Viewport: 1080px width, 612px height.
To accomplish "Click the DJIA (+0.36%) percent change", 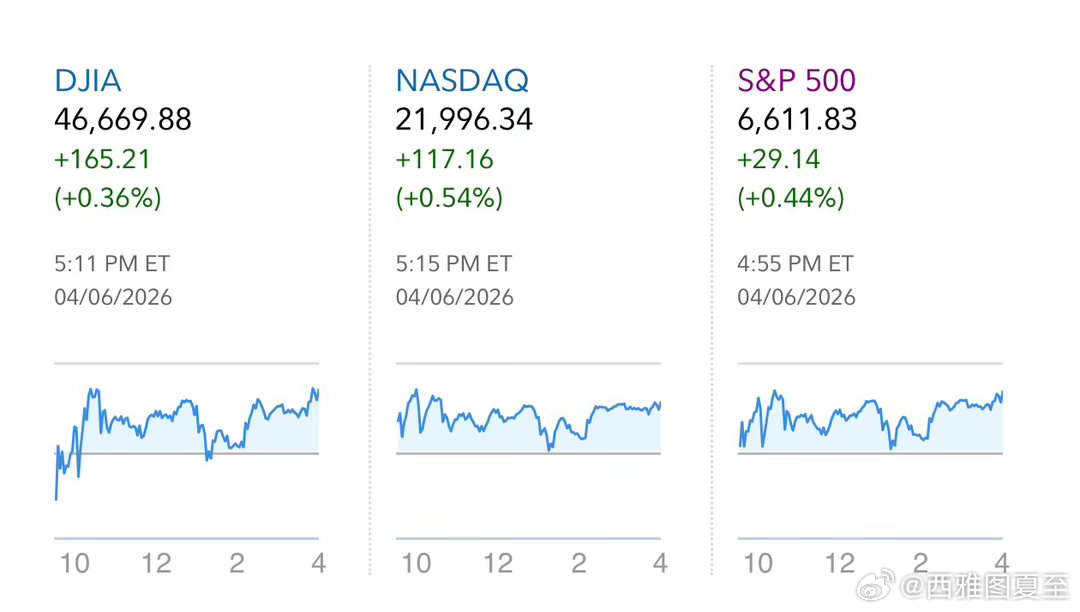I will 107,198.
